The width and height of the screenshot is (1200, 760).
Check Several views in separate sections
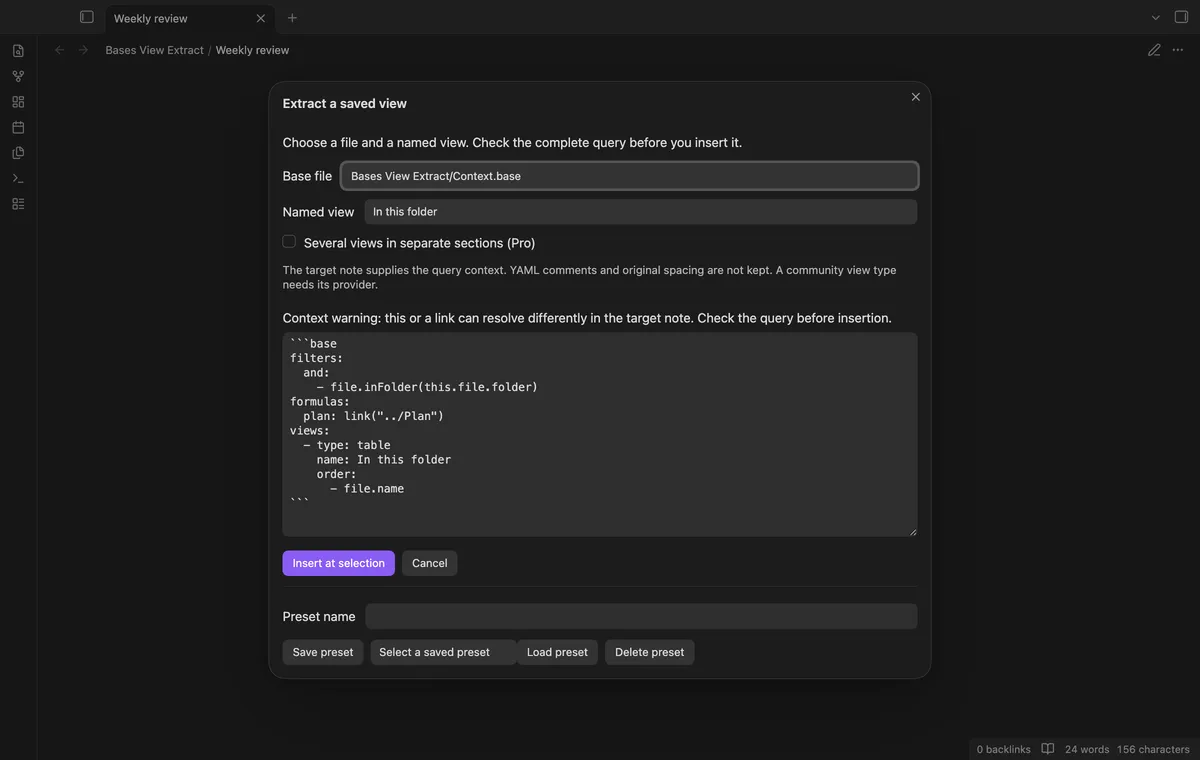click(289, 242)
